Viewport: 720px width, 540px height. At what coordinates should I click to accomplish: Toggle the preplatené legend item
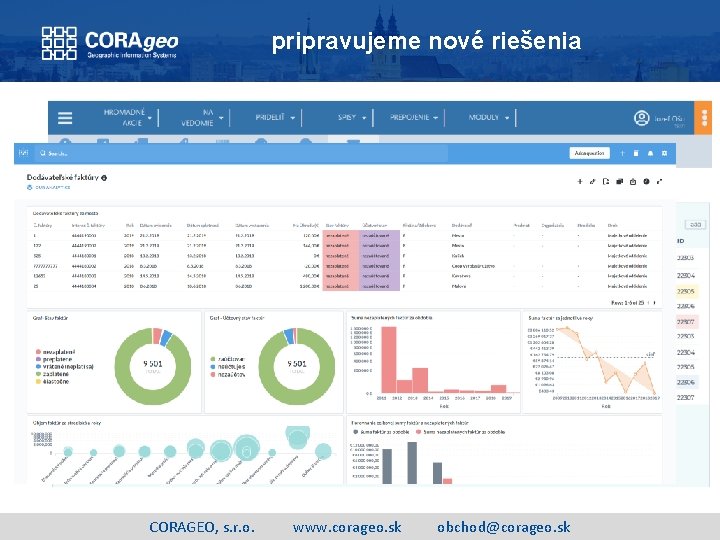pyautogui.click(x=54, y=359)
